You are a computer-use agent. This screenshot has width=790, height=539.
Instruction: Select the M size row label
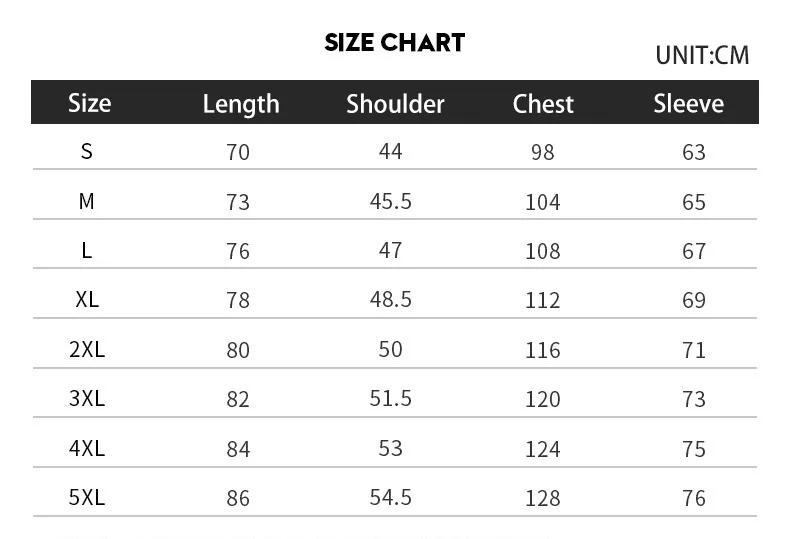87,201
